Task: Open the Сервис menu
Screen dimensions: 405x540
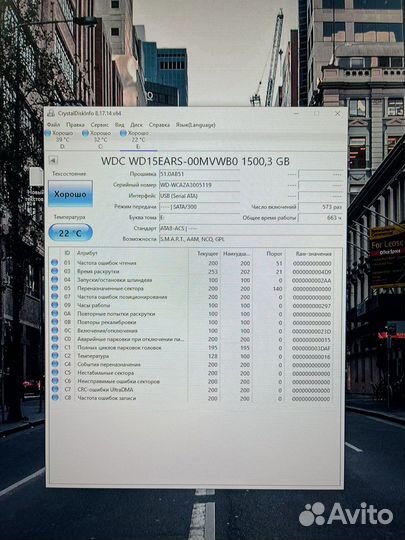Action: point(100,125)
